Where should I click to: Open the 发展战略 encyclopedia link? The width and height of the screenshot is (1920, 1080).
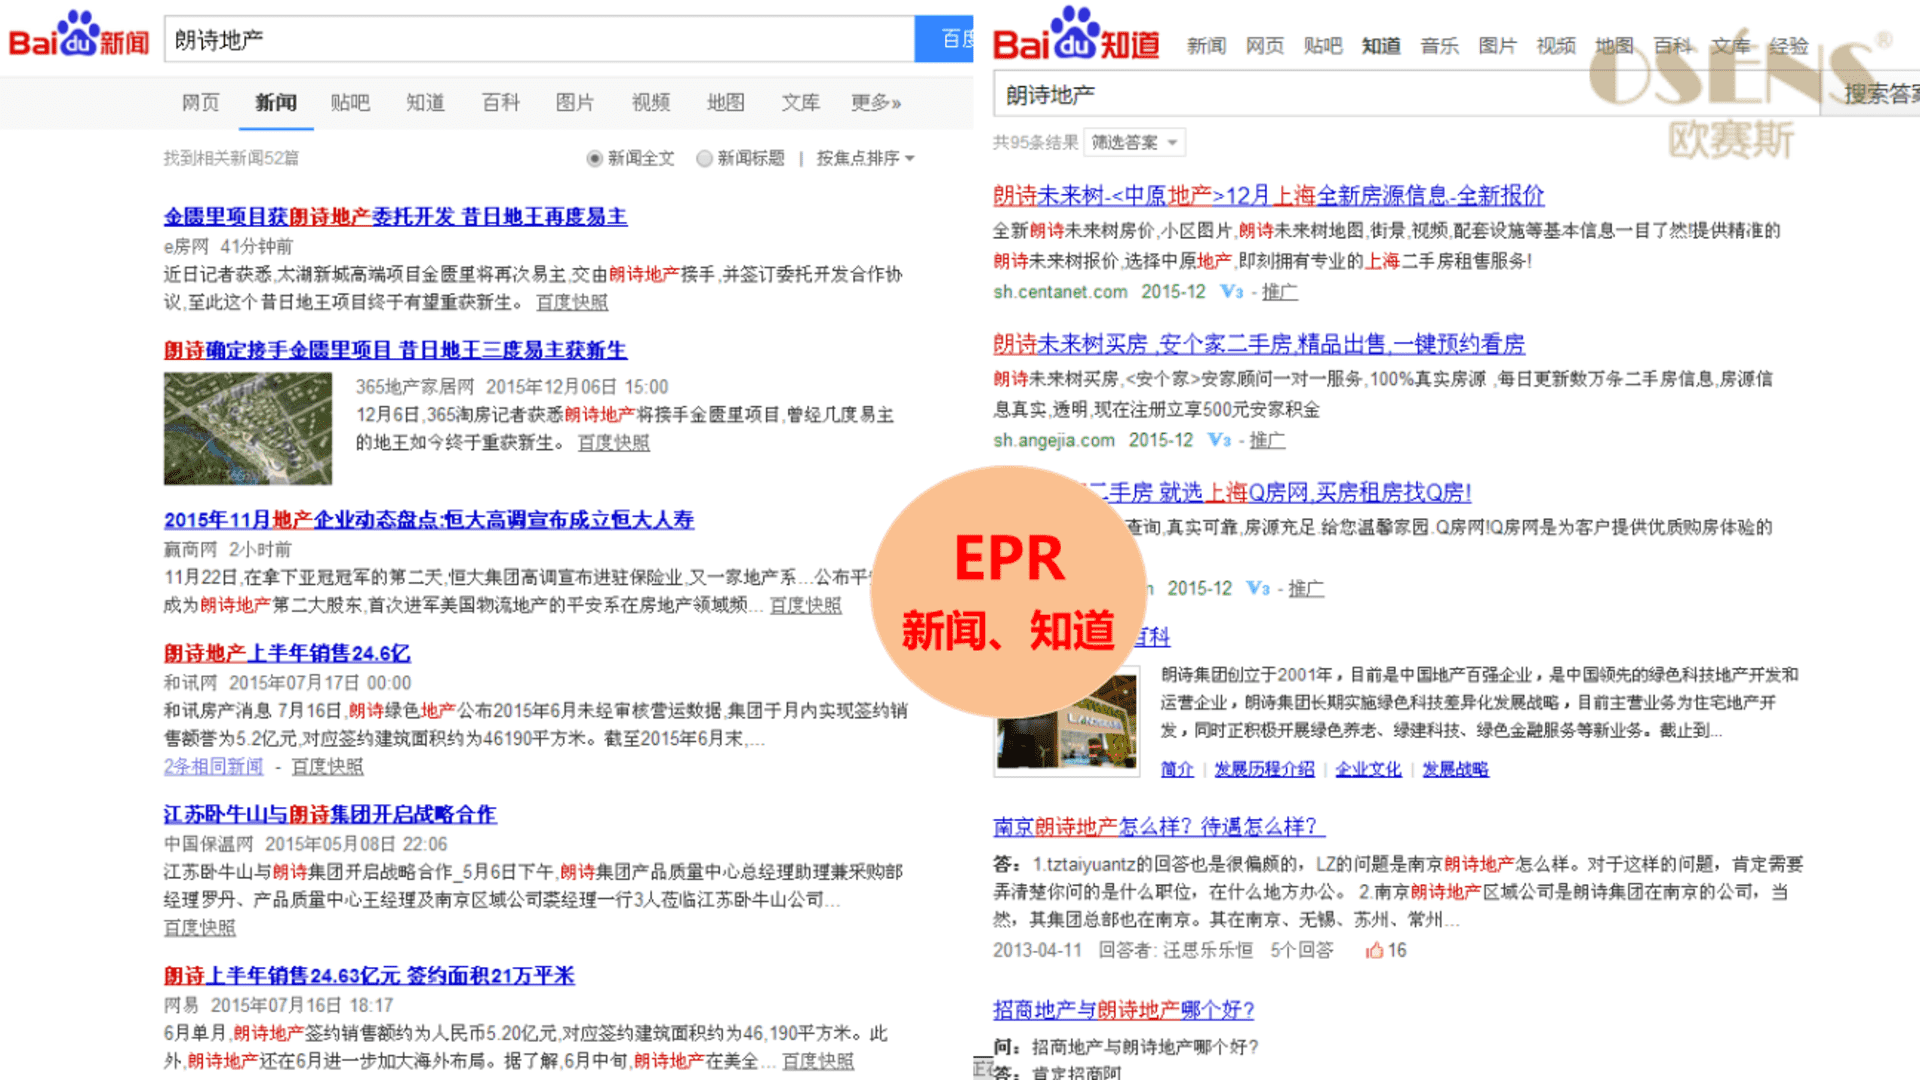click(1455, 769)
